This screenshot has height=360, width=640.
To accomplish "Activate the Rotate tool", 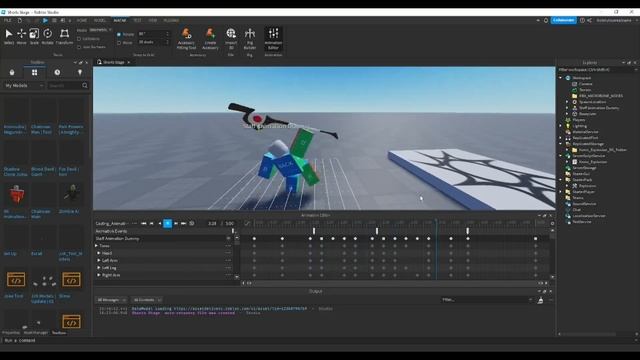I will pyautogui.click(x=47, y=36).
